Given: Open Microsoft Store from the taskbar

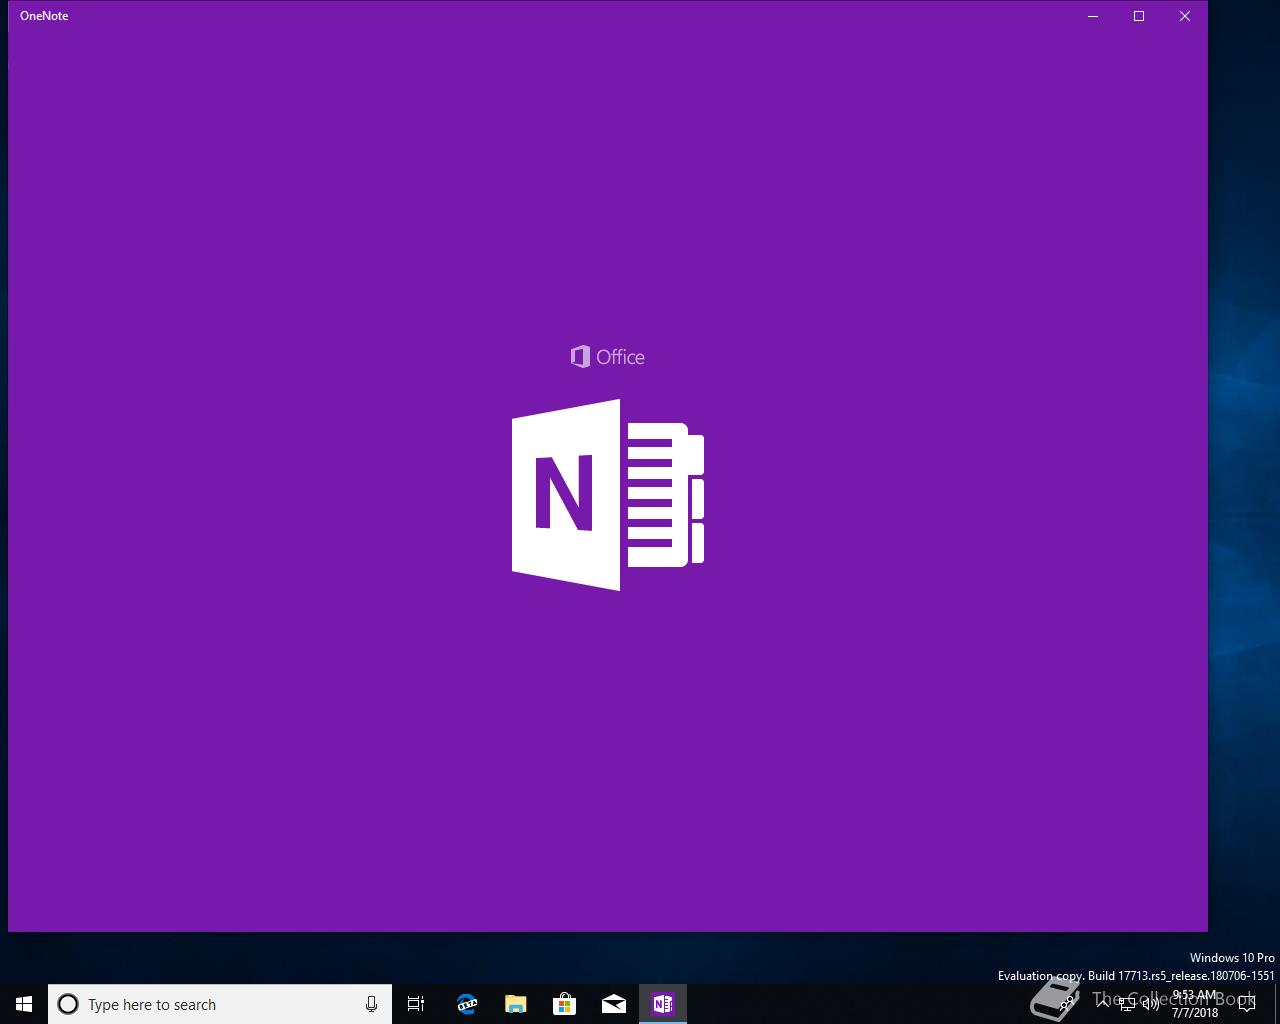Looking at the screenshot, I should [564, 1004].
